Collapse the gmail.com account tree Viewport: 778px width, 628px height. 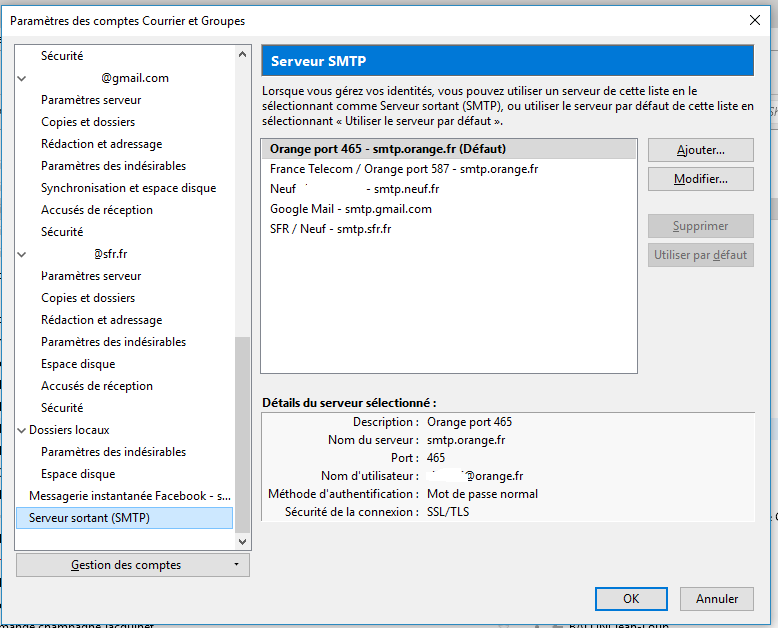click(23, 78)
